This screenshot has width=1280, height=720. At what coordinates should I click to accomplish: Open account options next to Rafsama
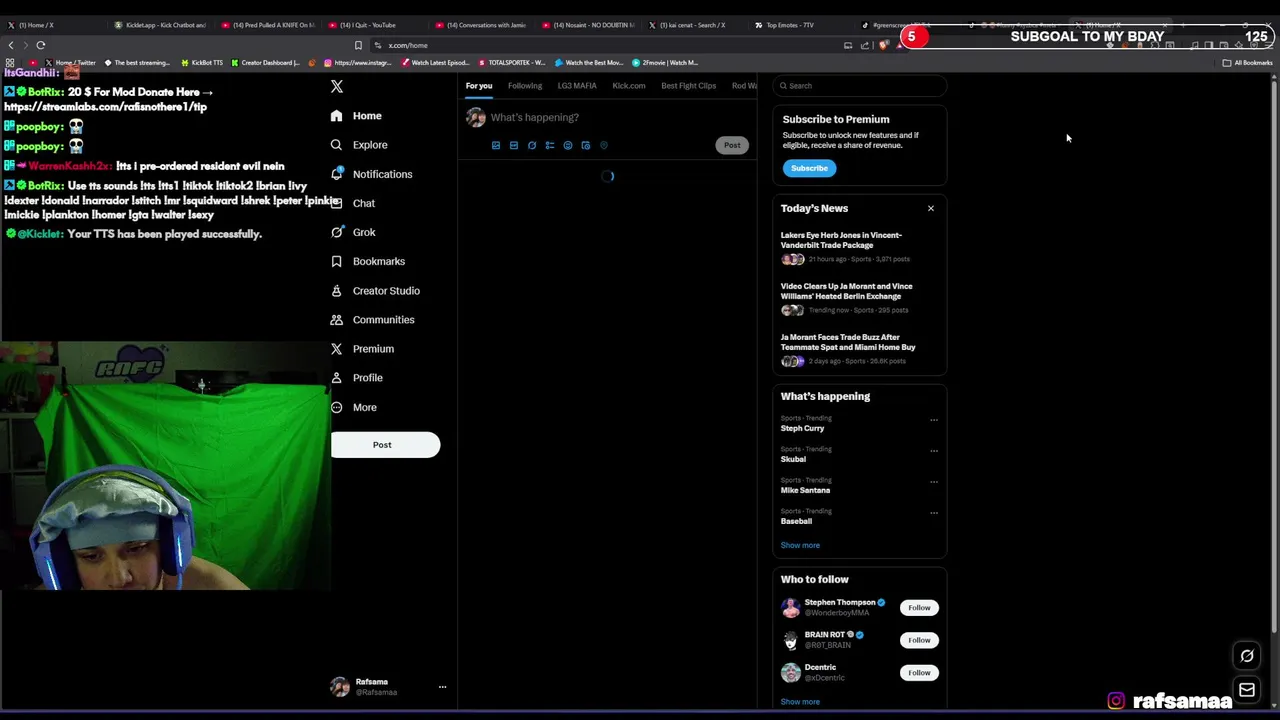[442, 687]
